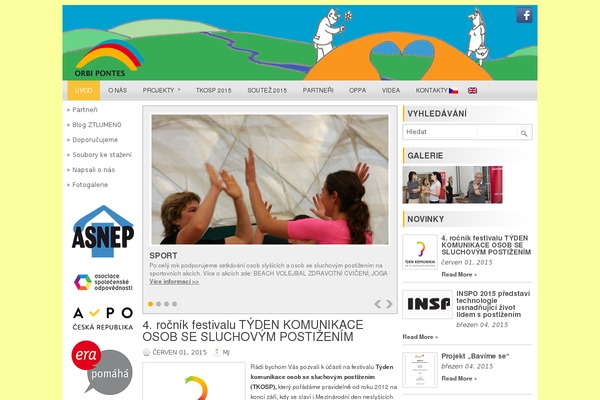The width and height of the screenshot is (600, 400).
Task: Open the TKOSP 2015 menu item
Action: (x=214, y=90)
